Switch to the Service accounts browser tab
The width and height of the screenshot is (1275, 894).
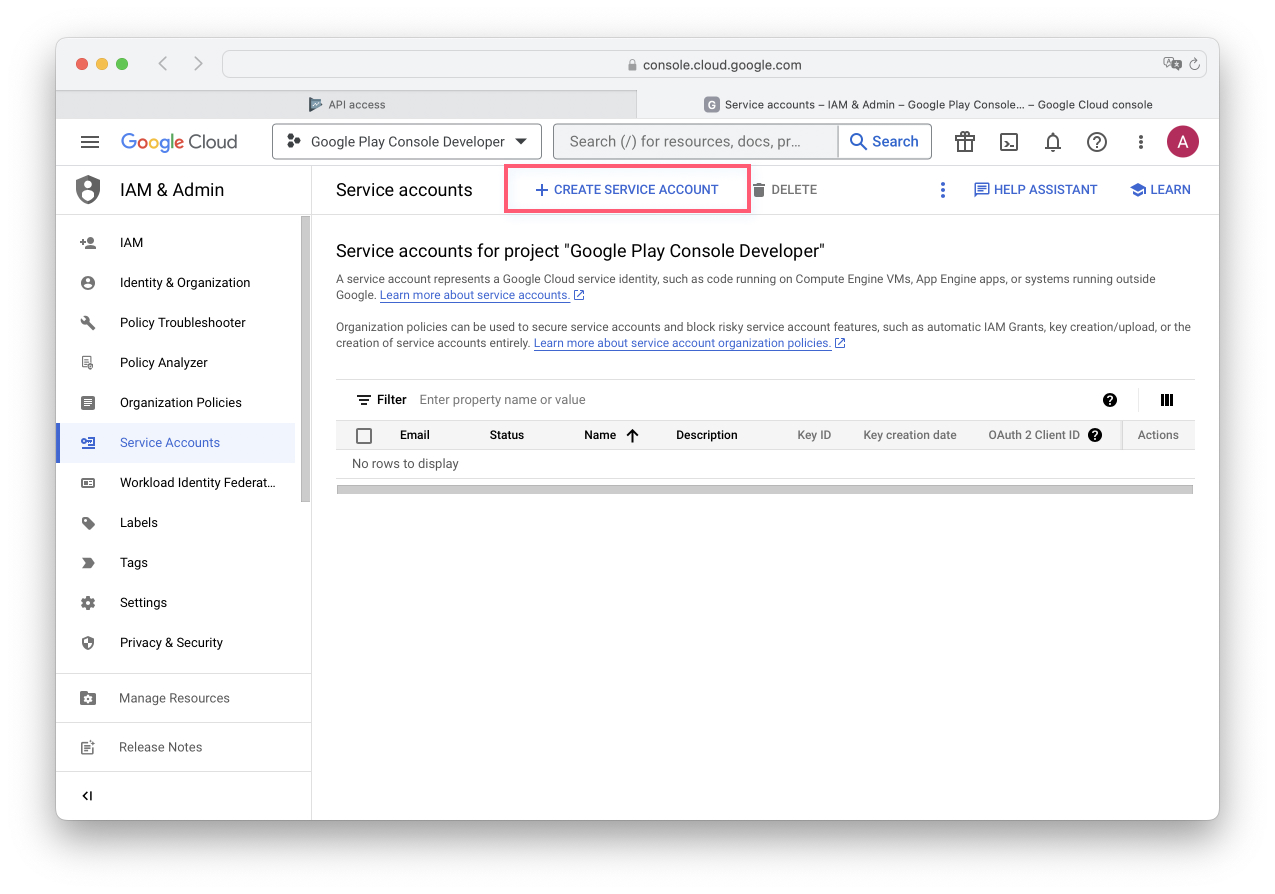(928, 104)
